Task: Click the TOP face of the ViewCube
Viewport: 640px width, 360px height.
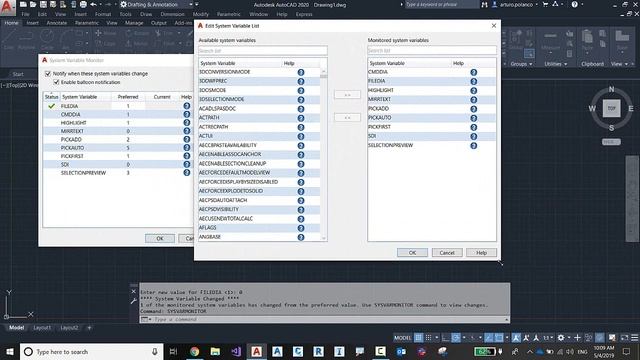Action: [x=611, y=108]
